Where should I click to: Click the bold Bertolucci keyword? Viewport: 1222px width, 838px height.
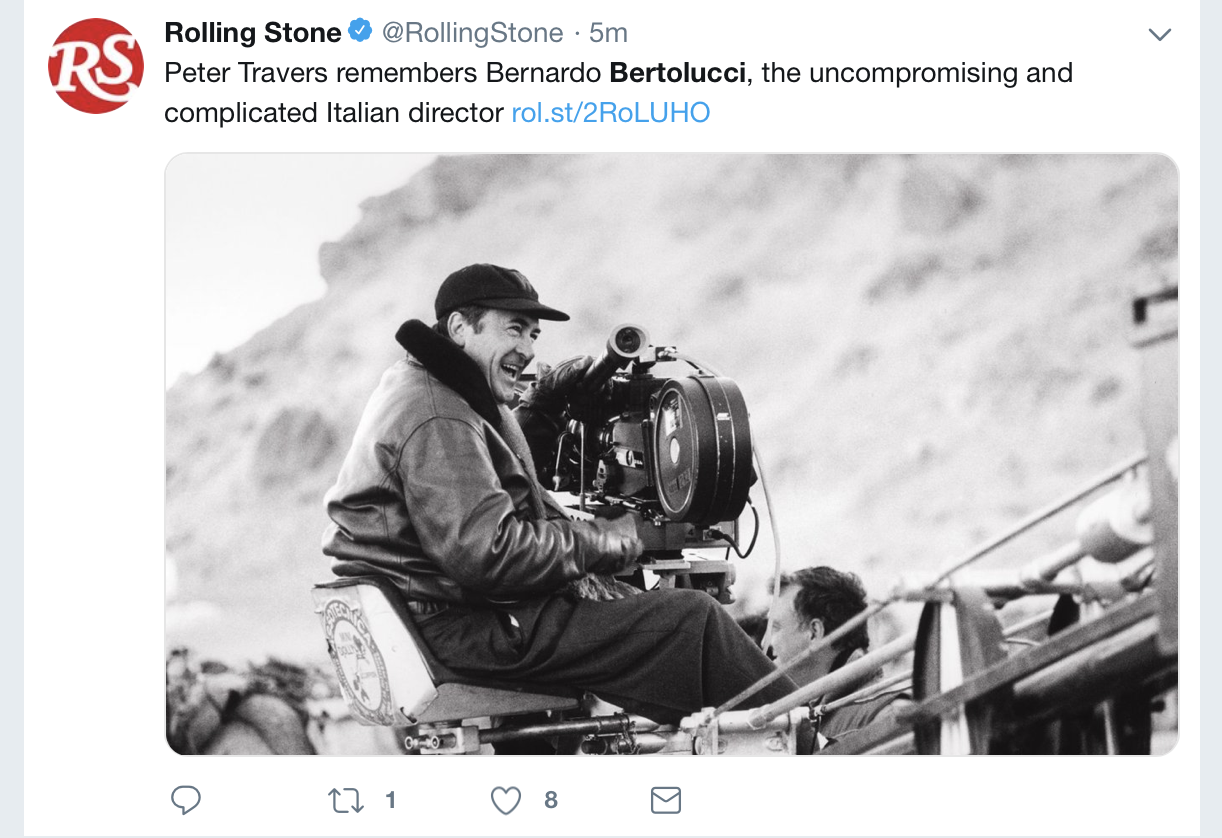click(x=679, y=73)
